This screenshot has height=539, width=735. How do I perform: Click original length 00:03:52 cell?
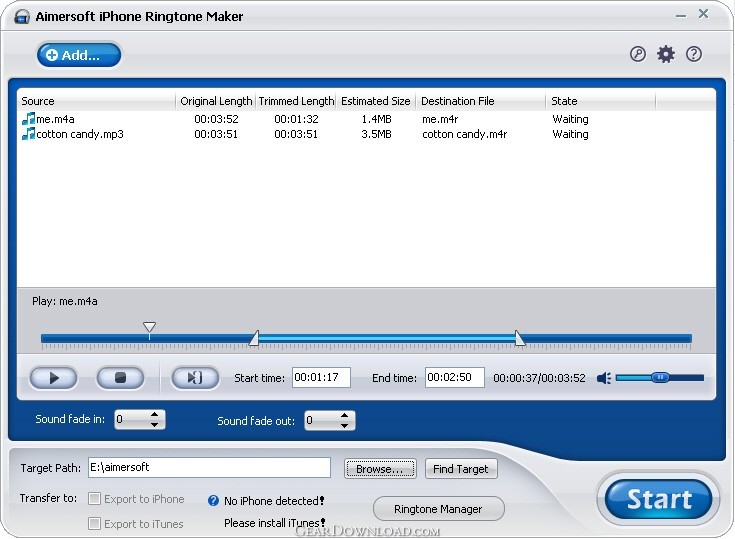216,119
